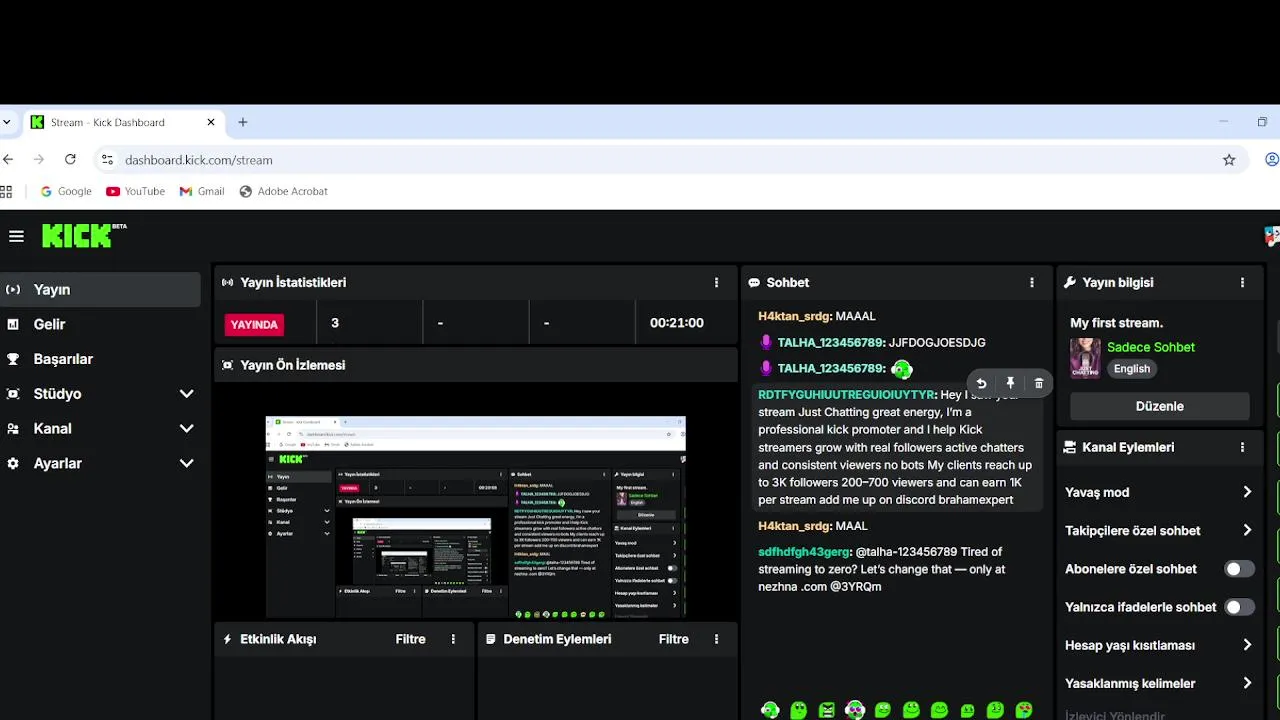Bookmark this page with star icon
1280x720 pixels.
click(1229, 159)
